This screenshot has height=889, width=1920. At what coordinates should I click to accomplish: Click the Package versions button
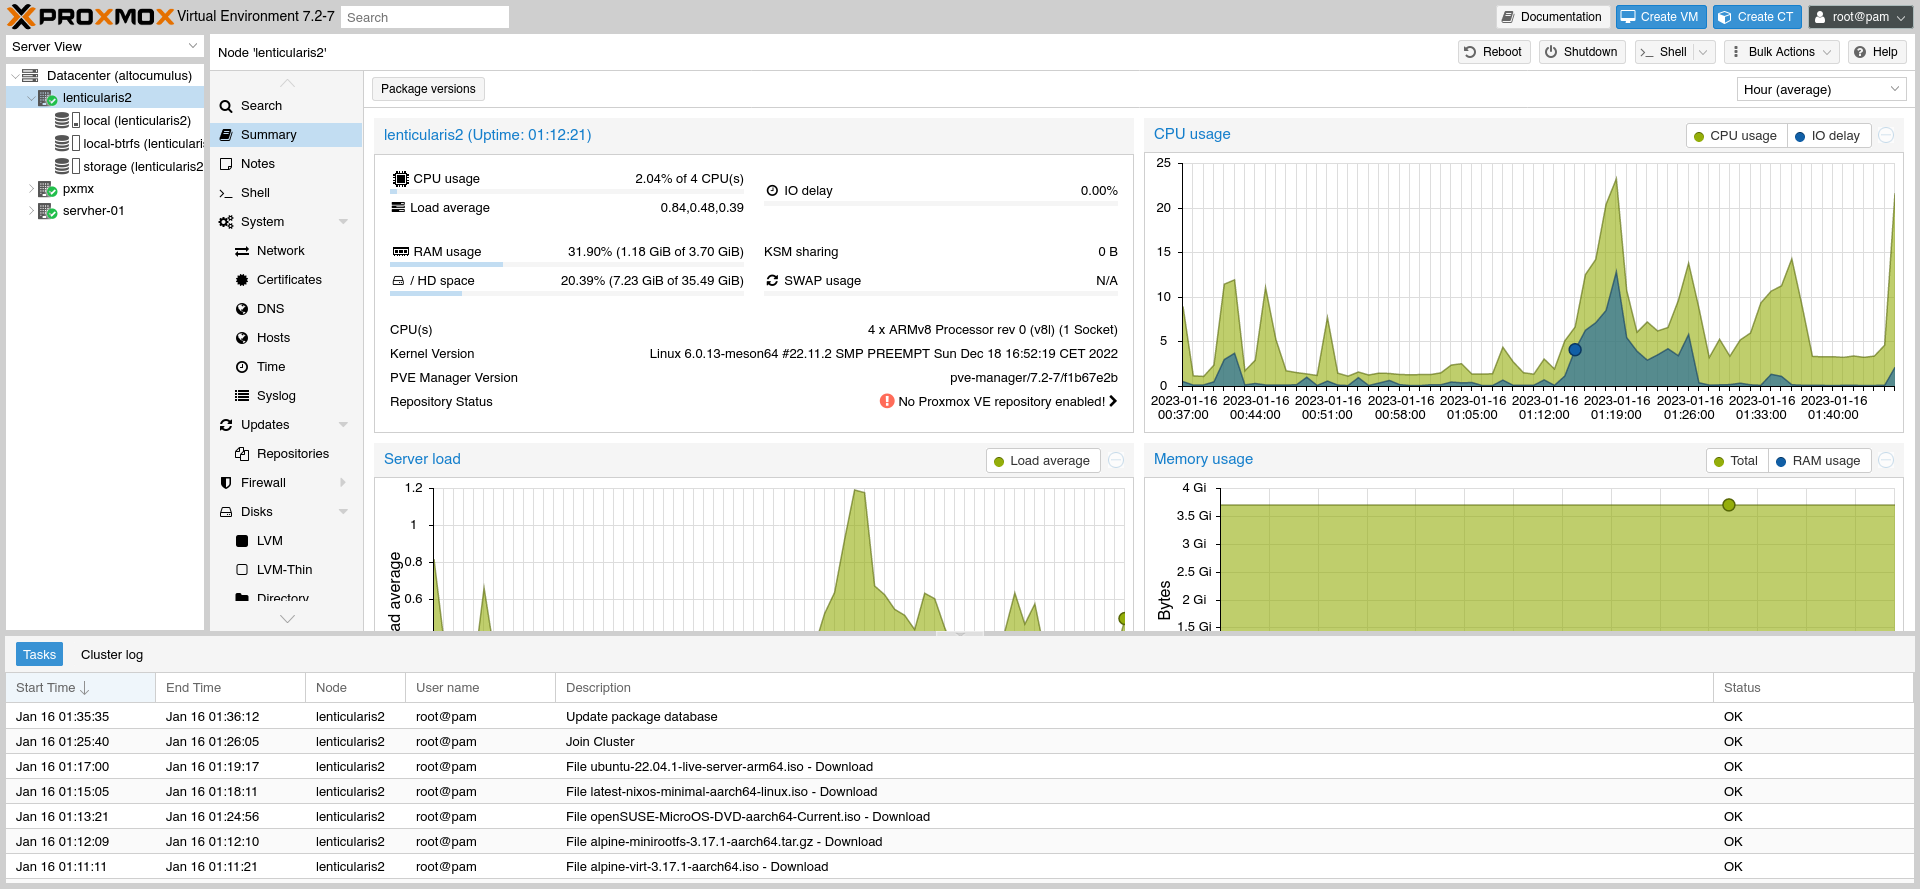(428, 89)
